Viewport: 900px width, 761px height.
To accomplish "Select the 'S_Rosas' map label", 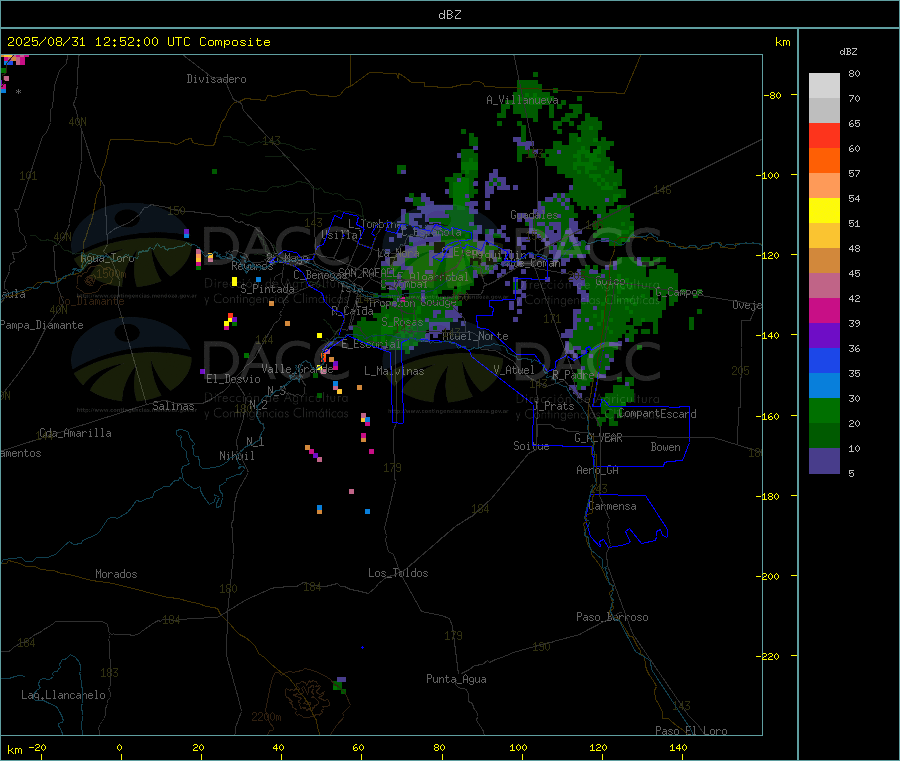I will (402, 322).
